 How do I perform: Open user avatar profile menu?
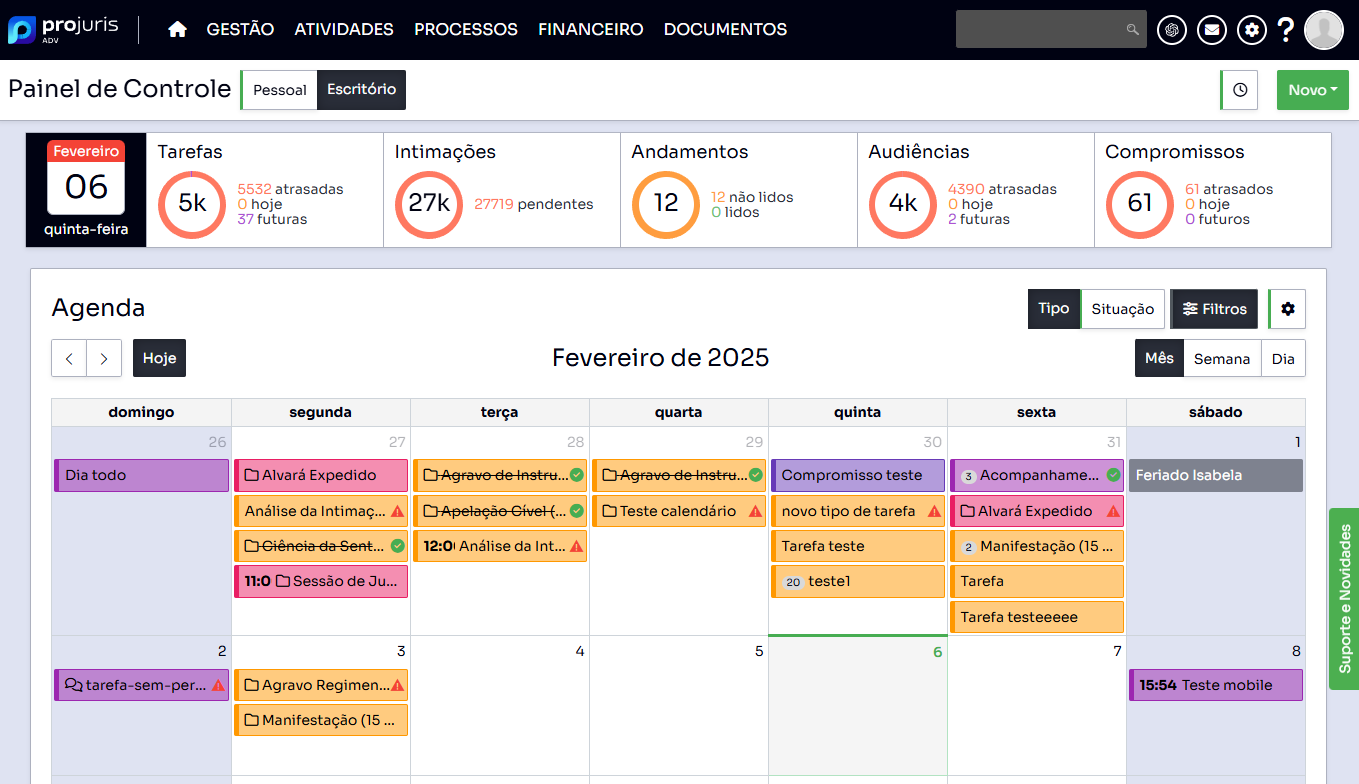[1324, 30]
